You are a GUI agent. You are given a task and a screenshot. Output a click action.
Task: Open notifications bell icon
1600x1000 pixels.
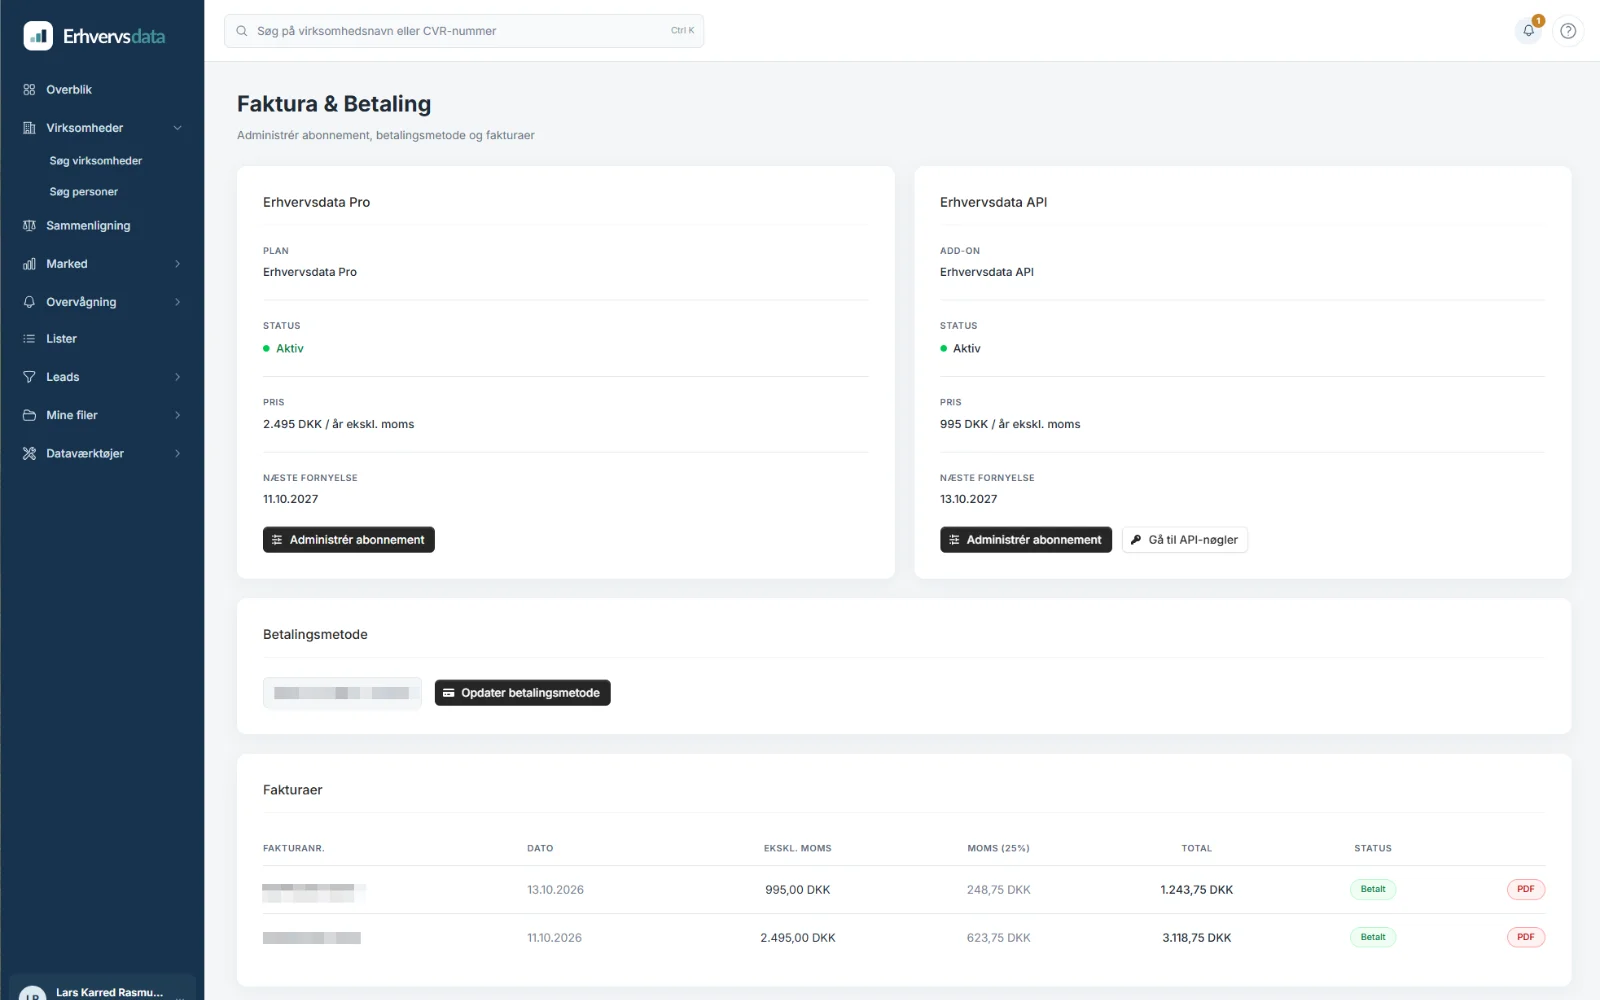[x=1528, y=31]
